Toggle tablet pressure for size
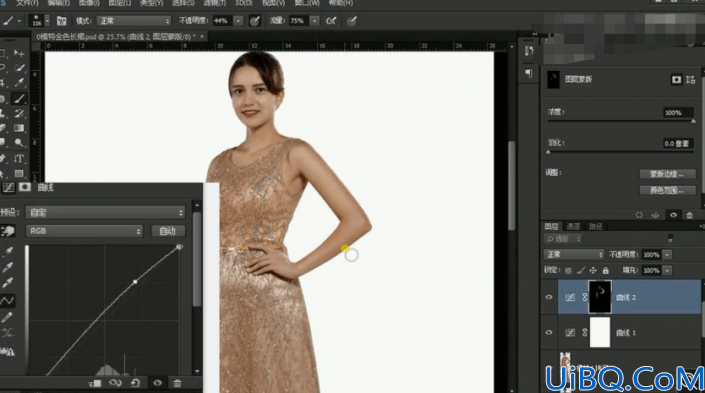Image resolution: width=705 pixels, height=393 pixels. coord(352,21)
